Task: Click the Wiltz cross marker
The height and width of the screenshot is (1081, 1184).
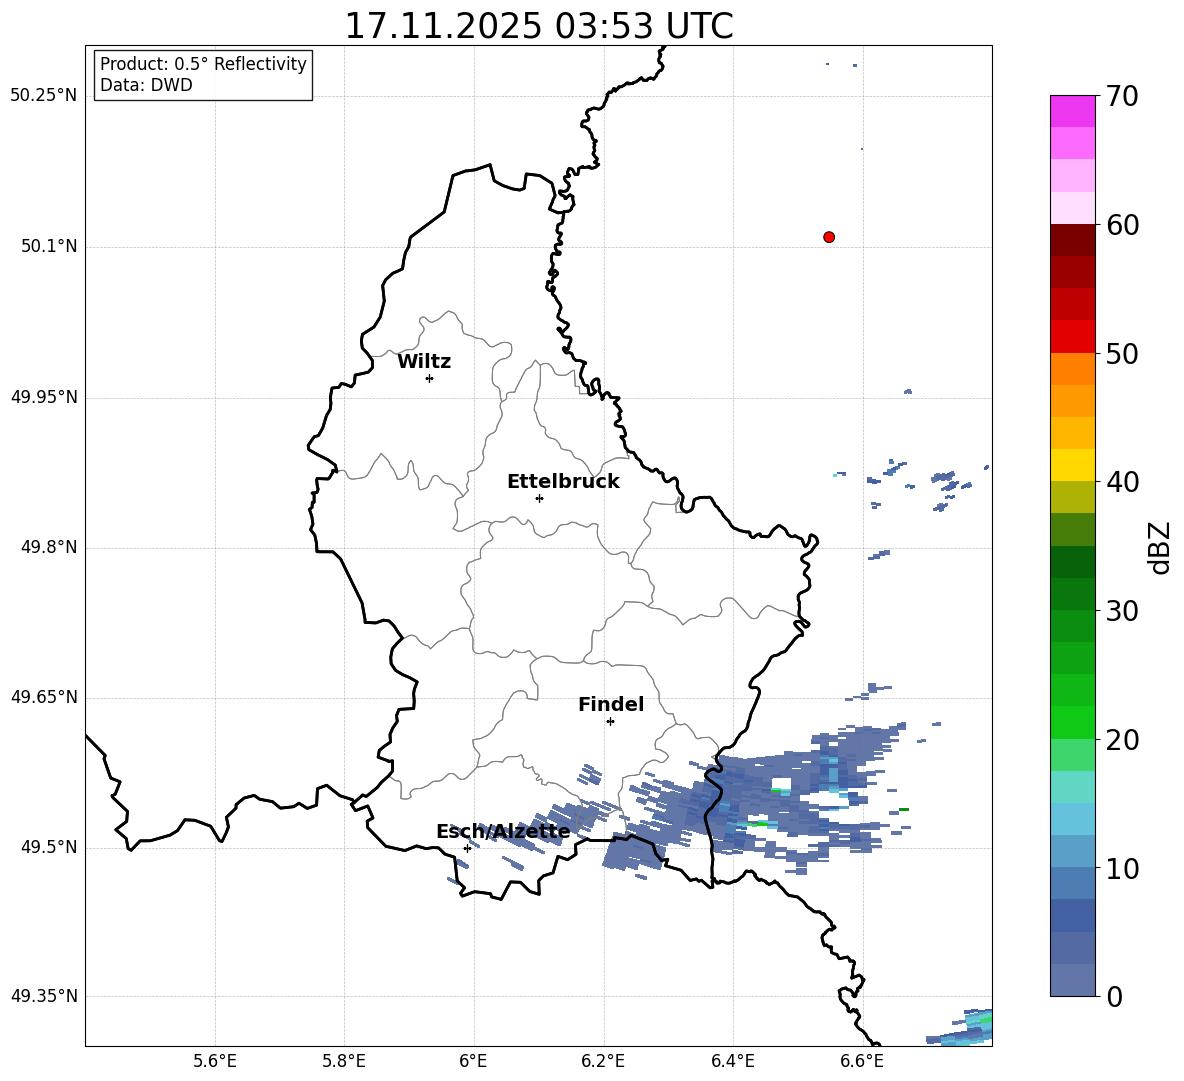Action: [430, 378]
